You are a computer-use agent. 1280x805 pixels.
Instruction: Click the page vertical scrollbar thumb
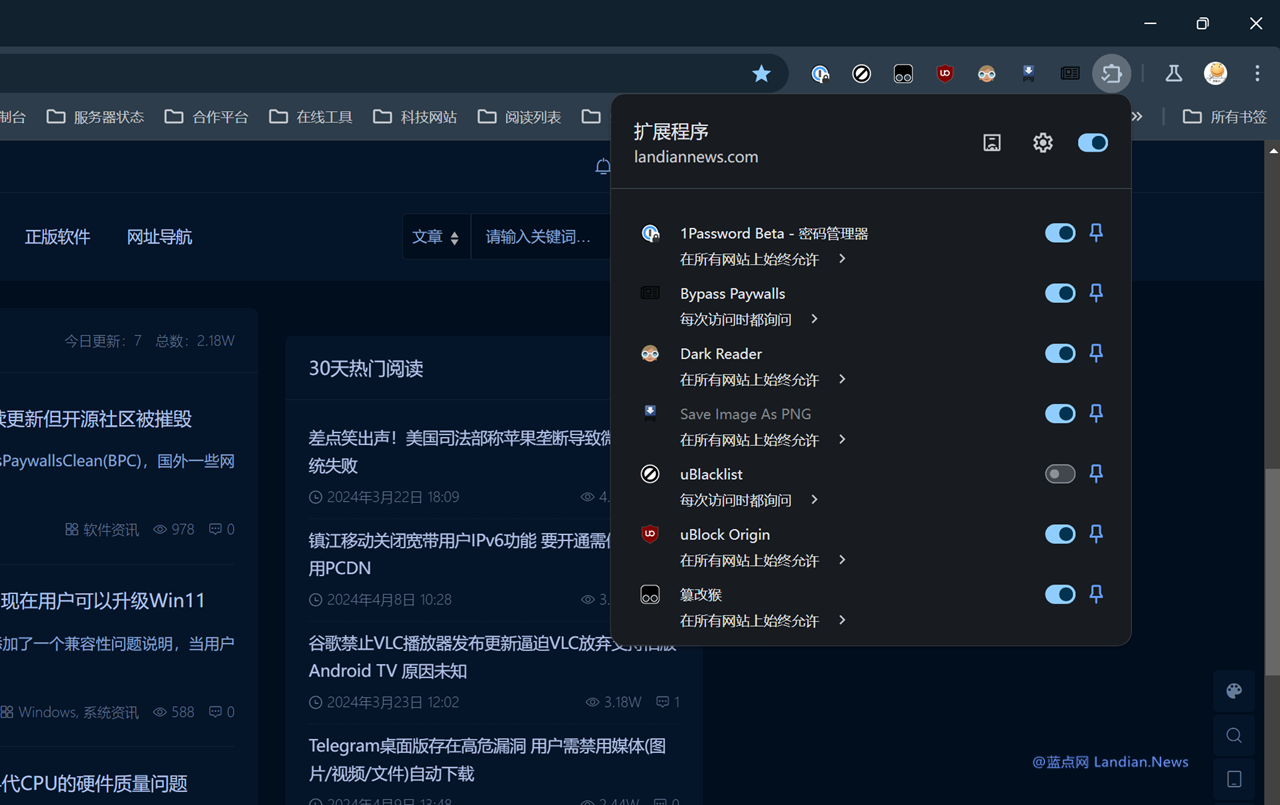[1271, 573]
